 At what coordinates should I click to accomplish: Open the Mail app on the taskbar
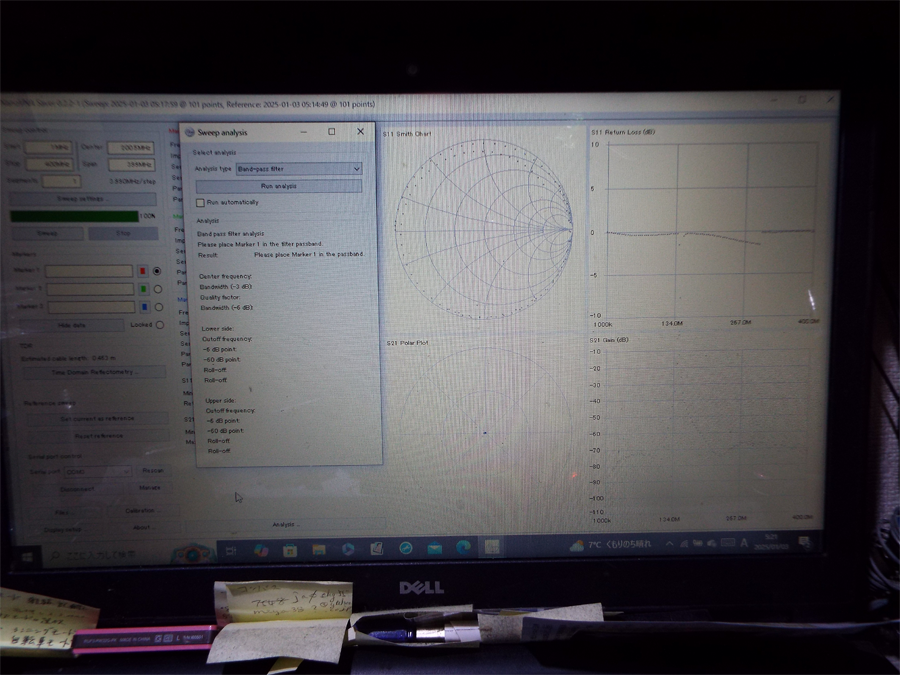[435, 549]
